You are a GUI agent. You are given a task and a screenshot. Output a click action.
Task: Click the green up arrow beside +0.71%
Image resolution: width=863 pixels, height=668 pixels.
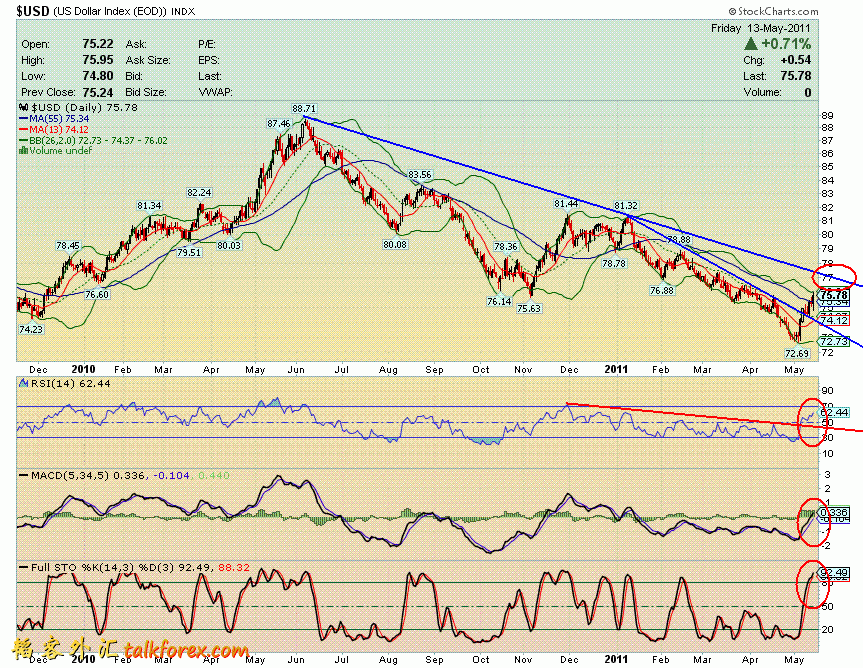[x=751, y=44]
